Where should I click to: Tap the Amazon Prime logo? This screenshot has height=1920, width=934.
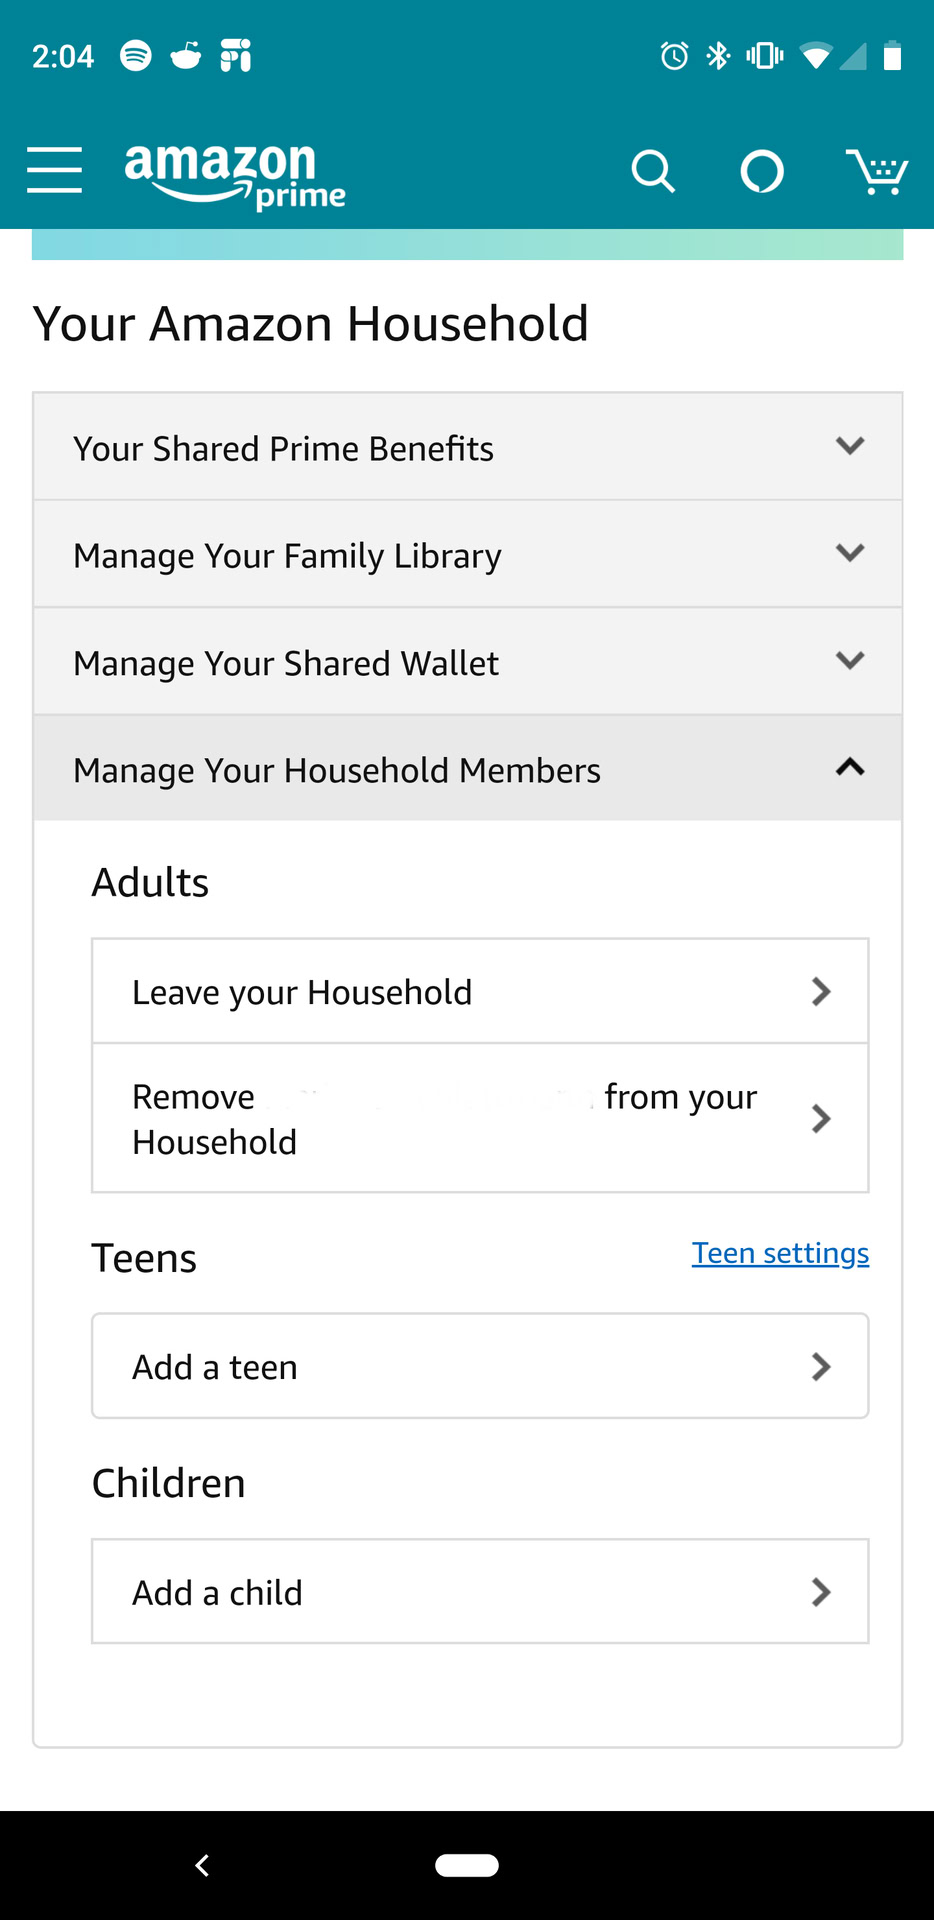tap(234, 174)
